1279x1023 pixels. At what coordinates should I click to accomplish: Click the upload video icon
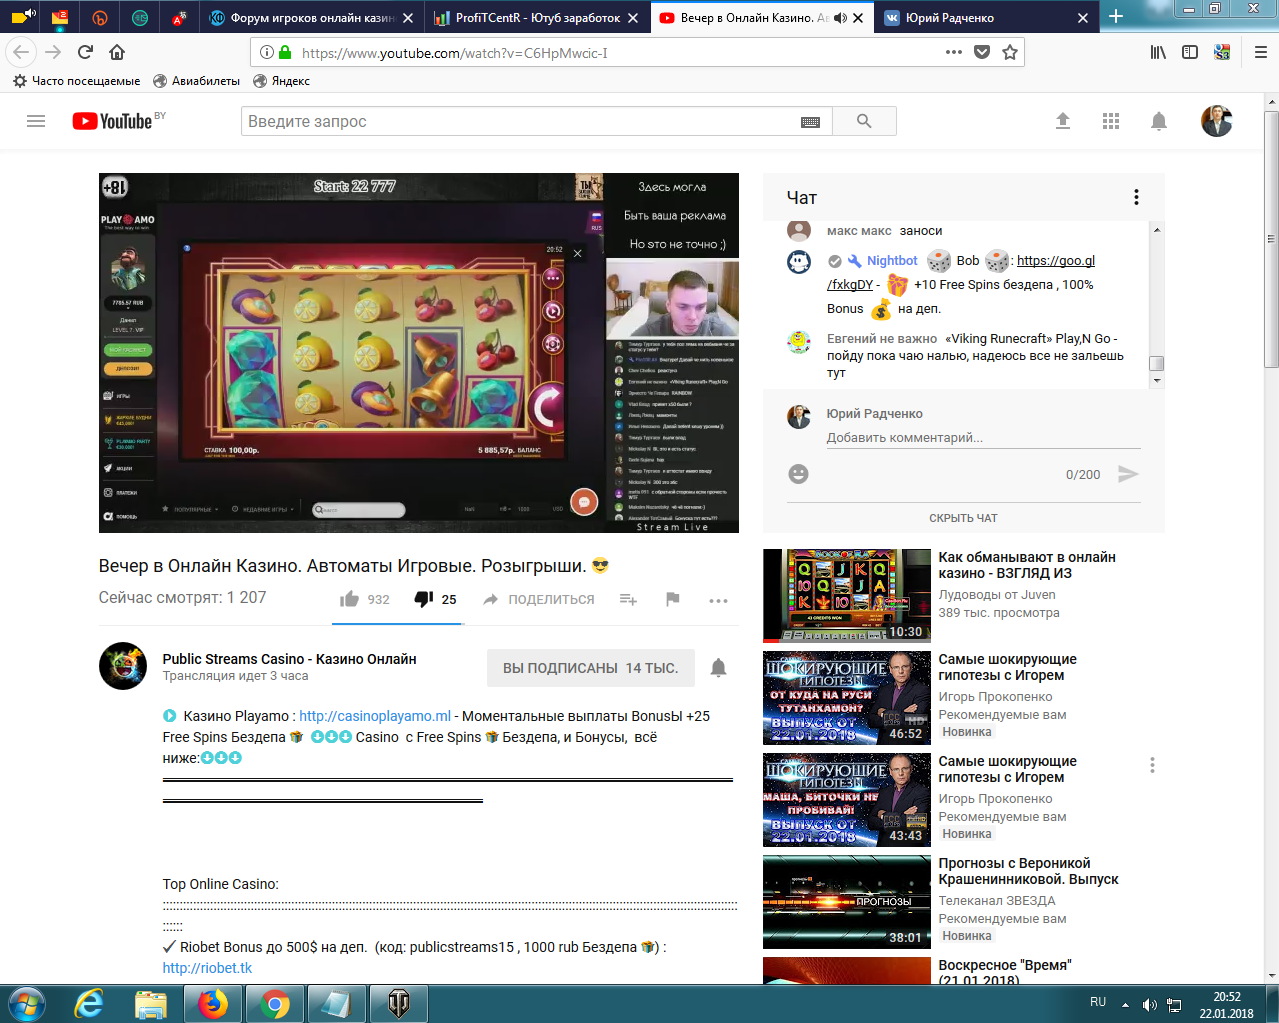click(1063, 121)
